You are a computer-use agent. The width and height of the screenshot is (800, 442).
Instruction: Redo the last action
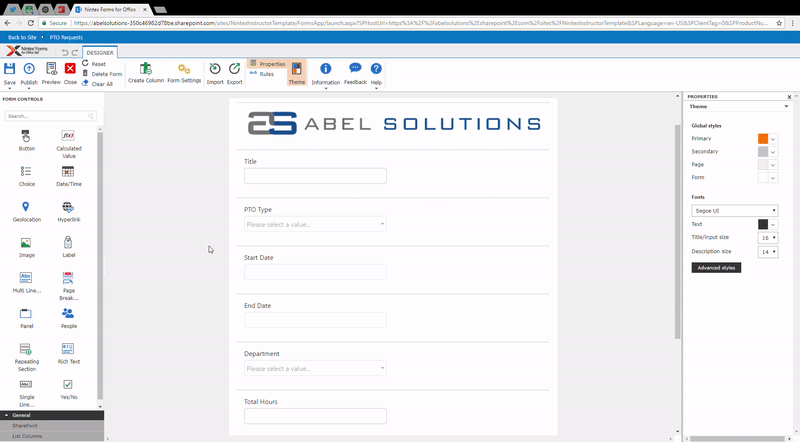(75, 53)
